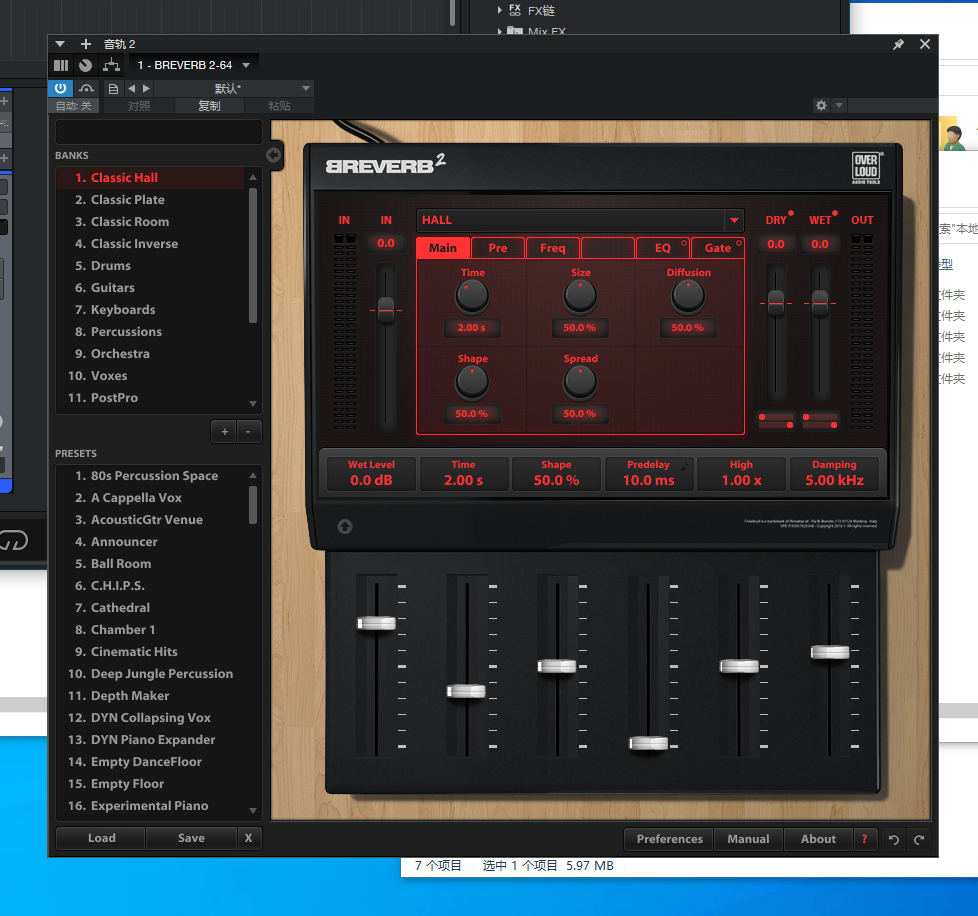Expand the Mix FX folder in the browser
978x916 pixels.
[500, 31]
